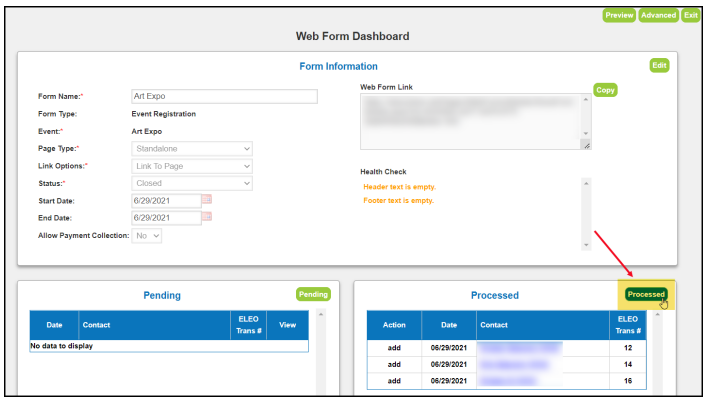Sort Pending table by Date column

(54, 325)
